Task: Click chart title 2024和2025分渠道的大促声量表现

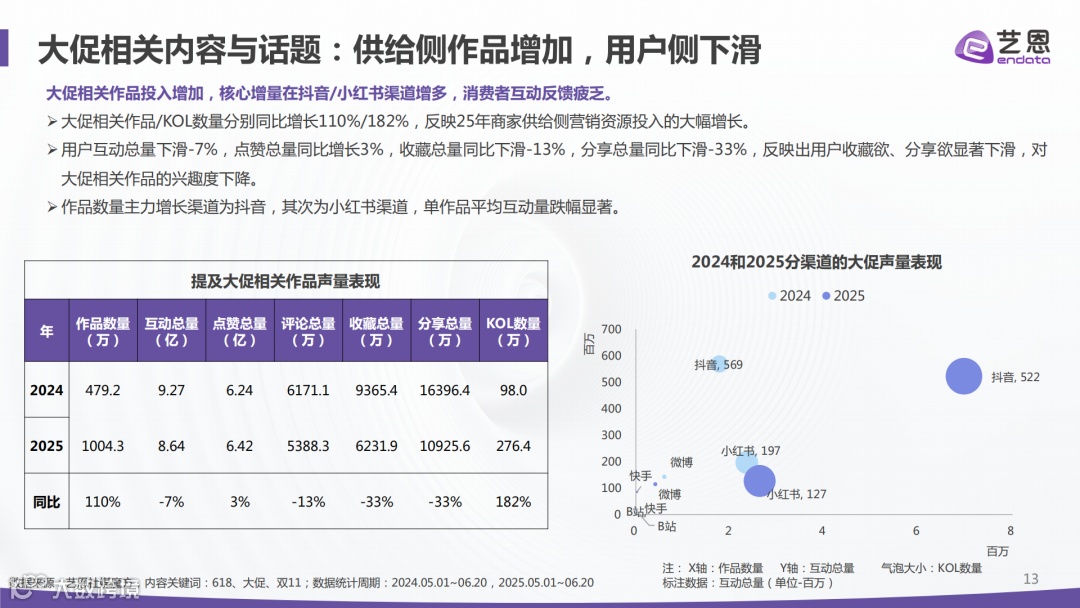Action: pyautogui.click(x=816, y=262)
